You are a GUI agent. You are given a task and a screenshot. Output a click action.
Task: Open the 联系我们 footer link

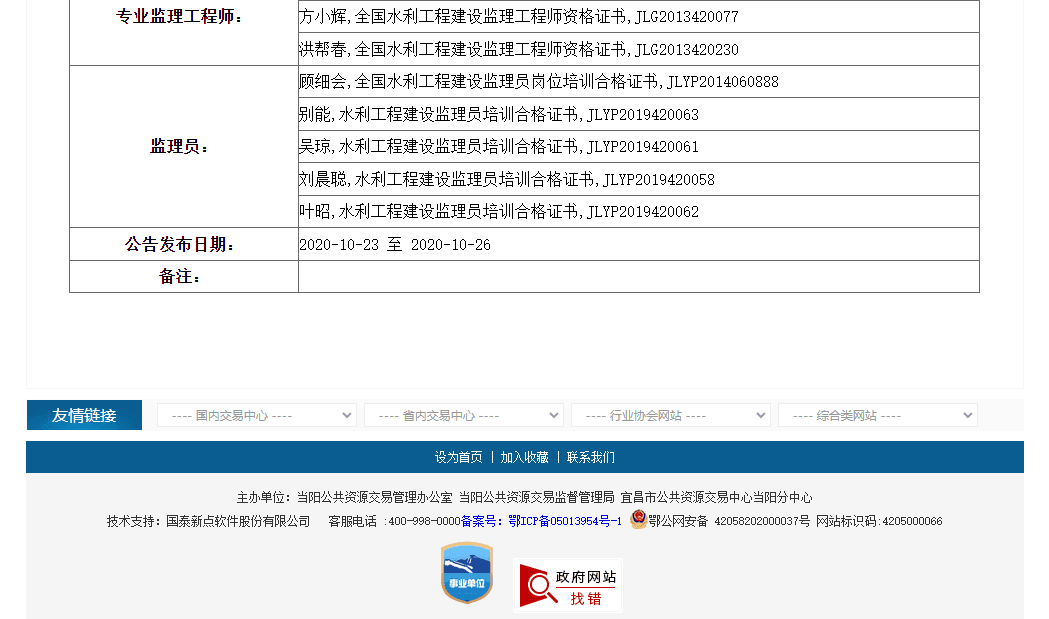590,457
